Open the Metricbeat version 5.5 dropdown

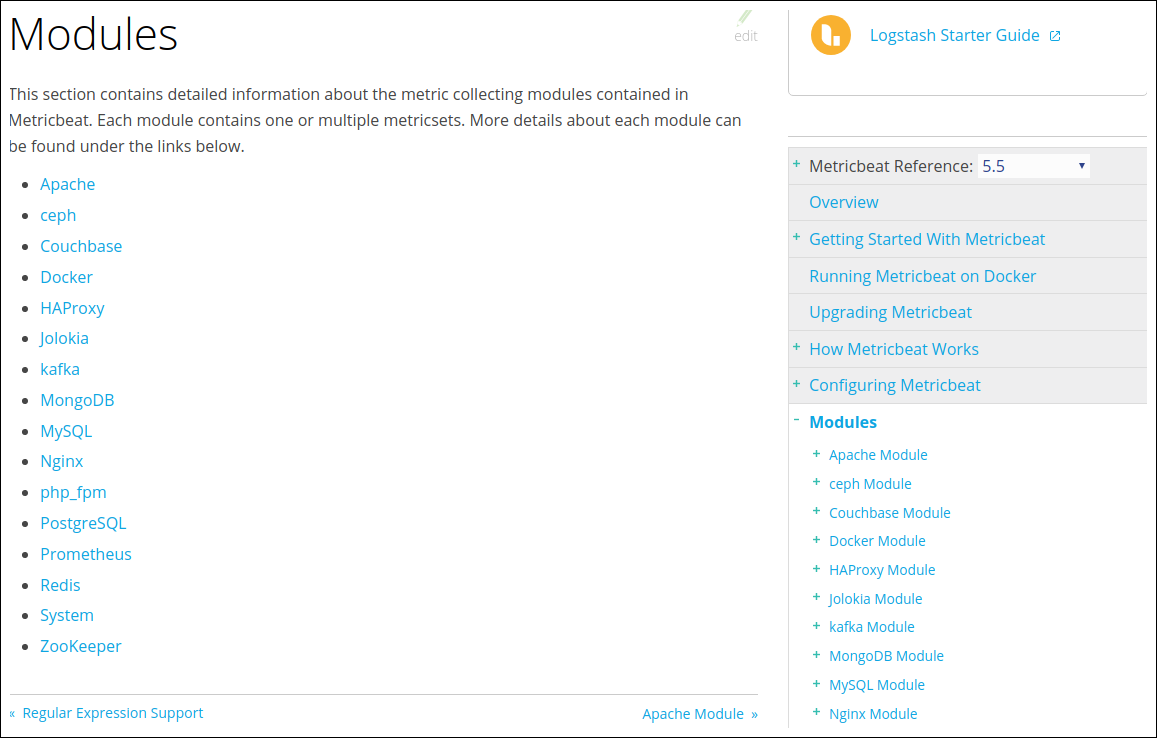(x=1033, y=166)
